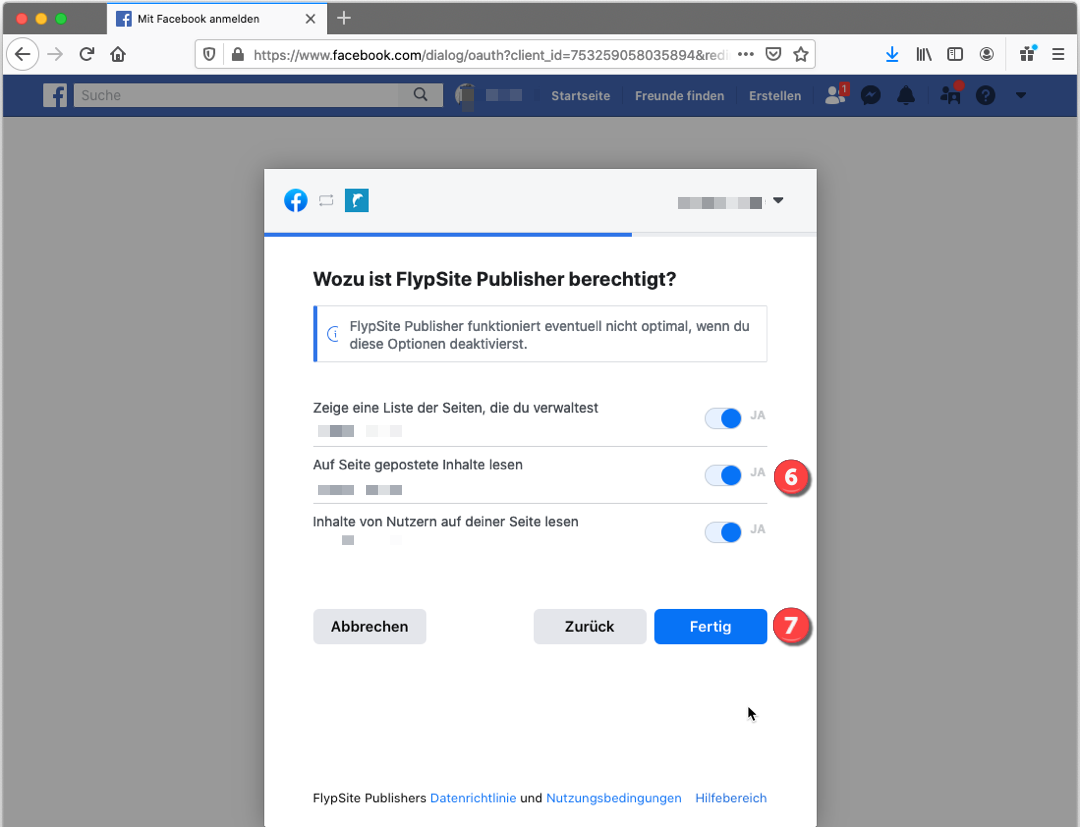Expand the account dropdown in dialog header
Viewport: 1080px width, 827px height.
[778, 200]
